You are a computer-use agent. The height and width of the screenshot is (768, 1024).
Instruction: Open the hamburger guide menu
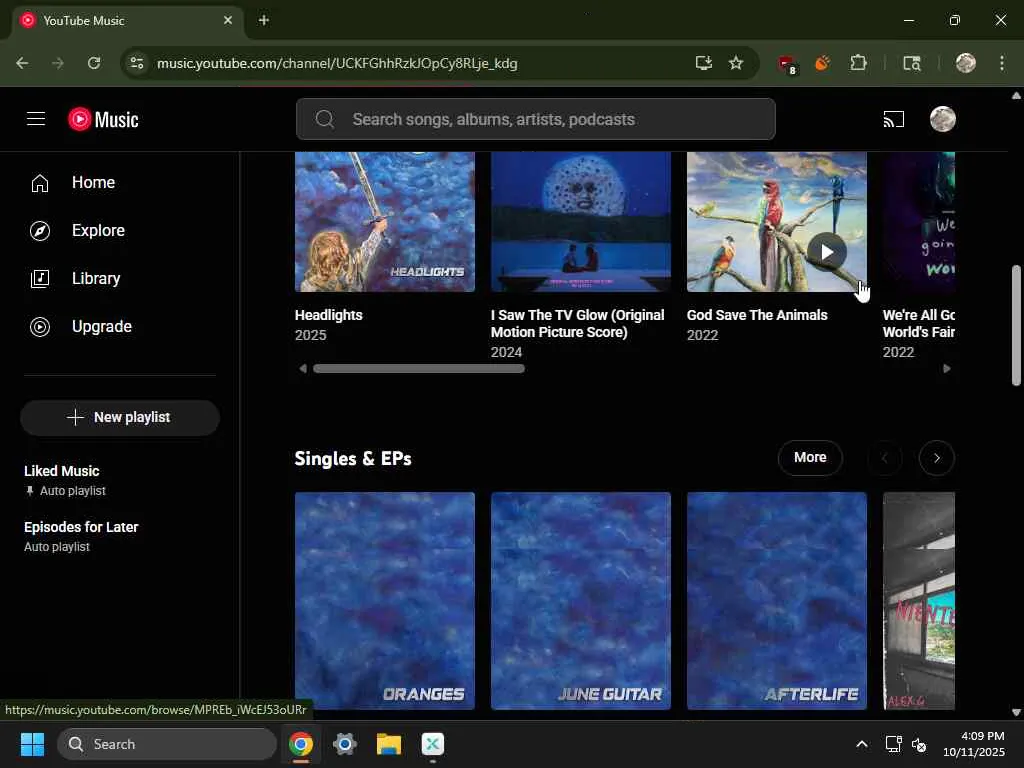[36, 119]
